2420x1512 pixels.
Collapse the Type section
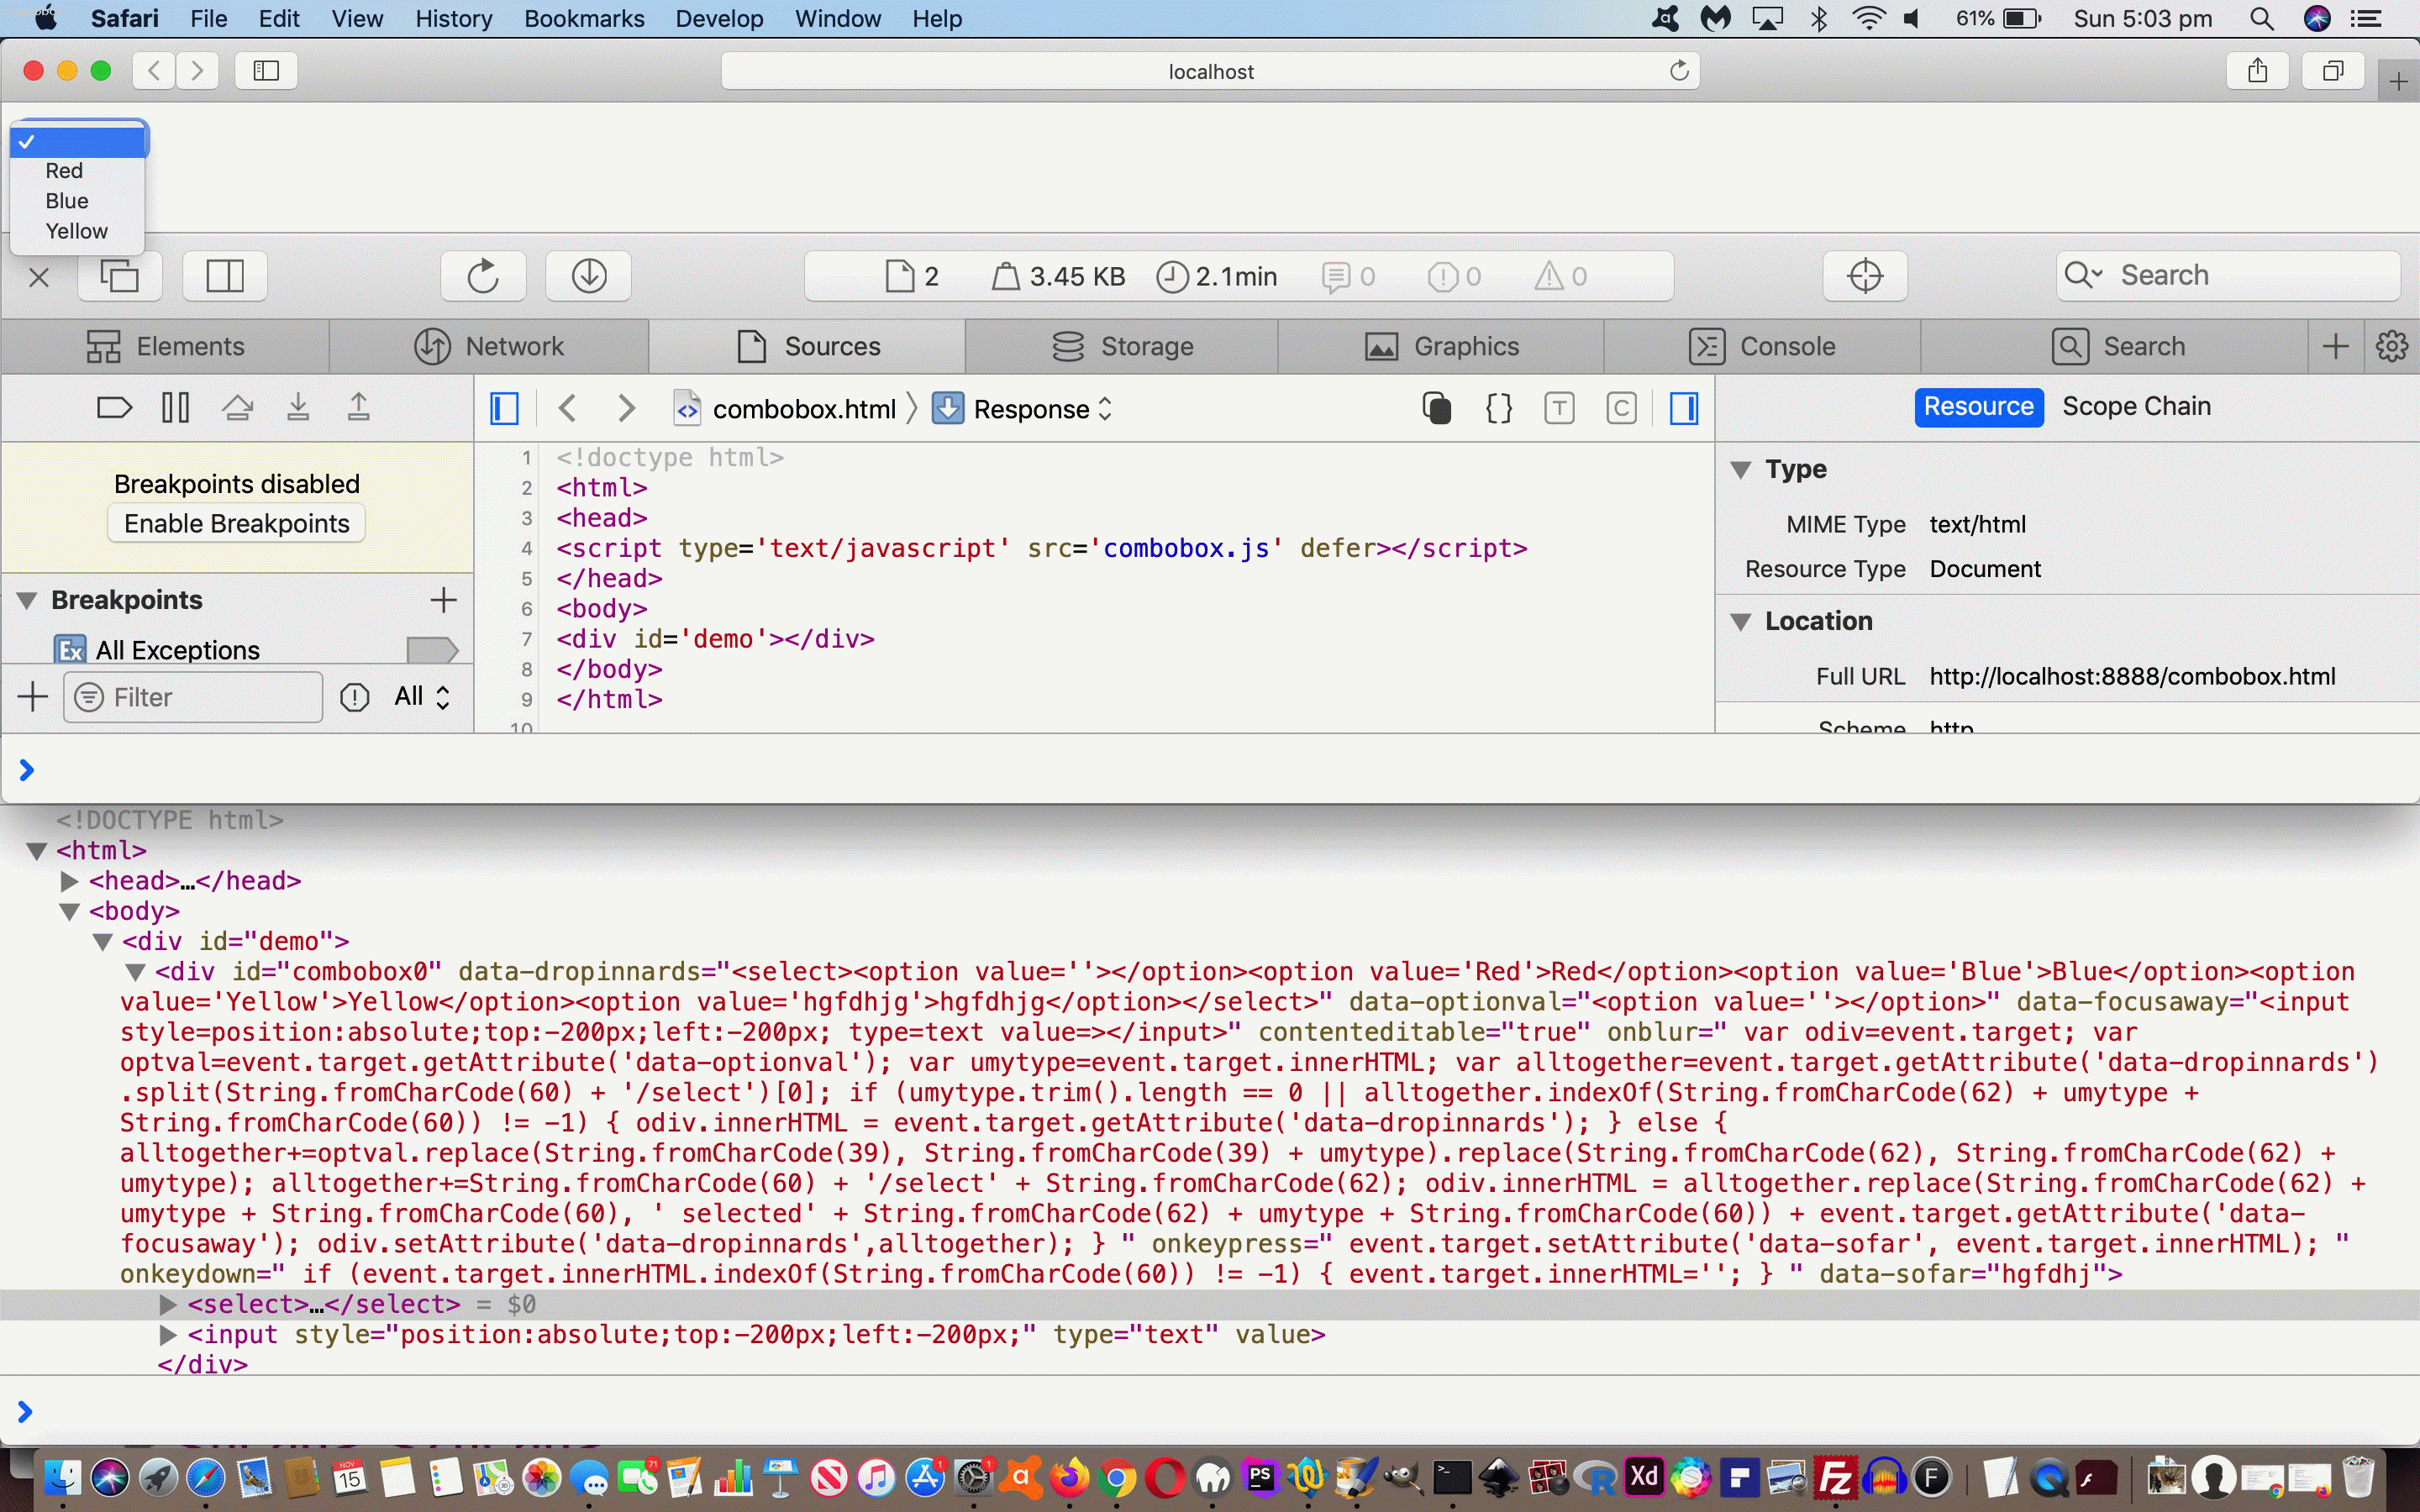[x=1740, y=469]
